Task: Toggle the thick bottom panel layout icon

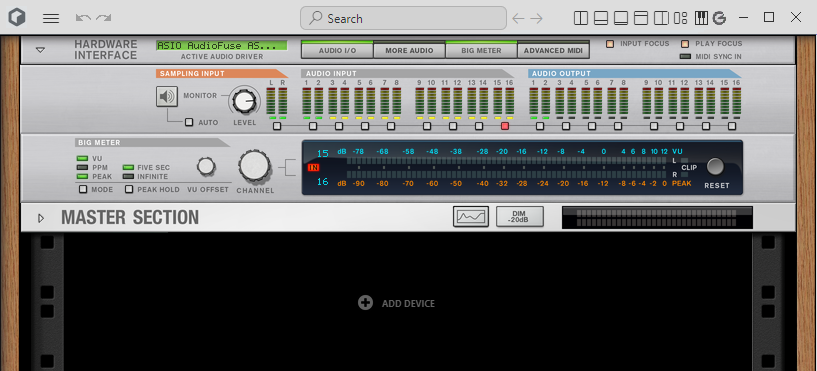Action: tap(601, 18)
